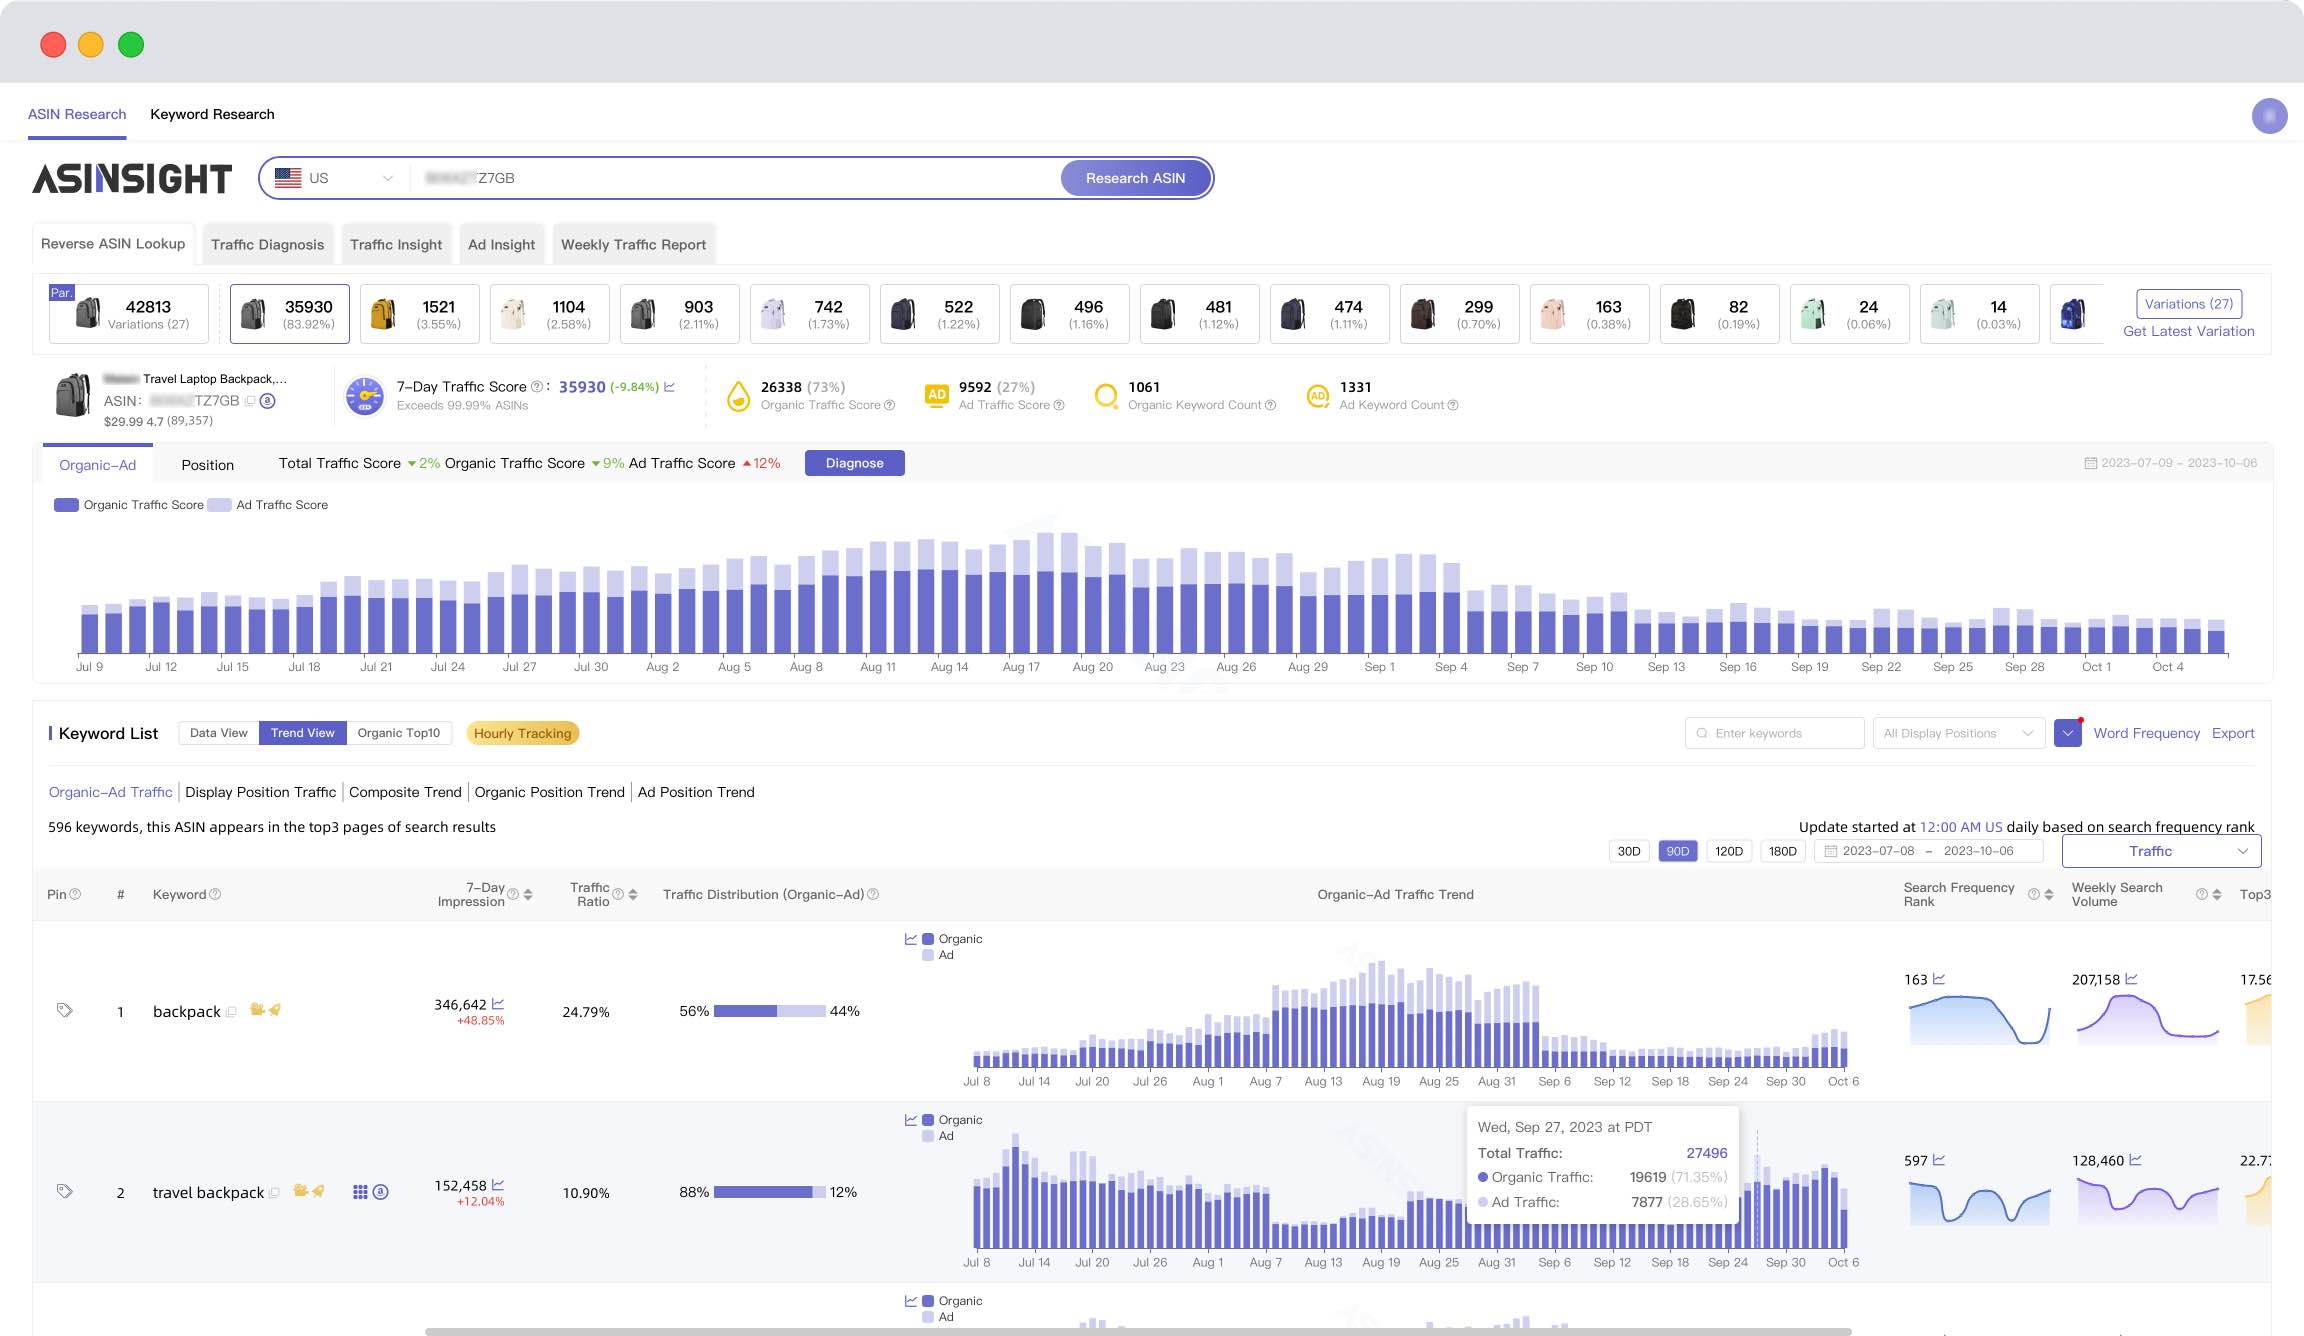Sort by Weekly Search Volume column

(2217, 894)
